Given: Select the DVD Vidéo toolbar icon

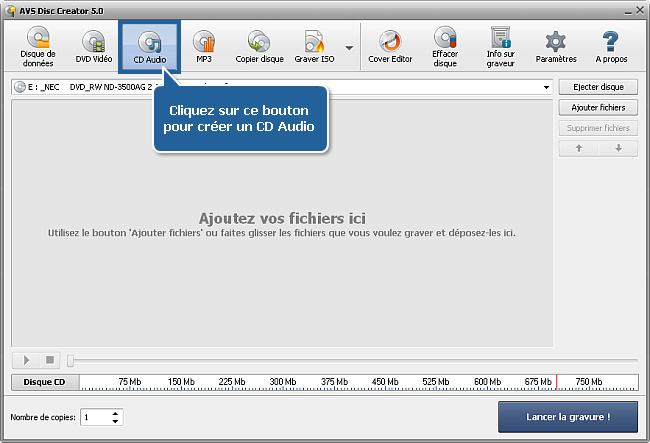Looking at the screenshot, I should tap(94, 46).
